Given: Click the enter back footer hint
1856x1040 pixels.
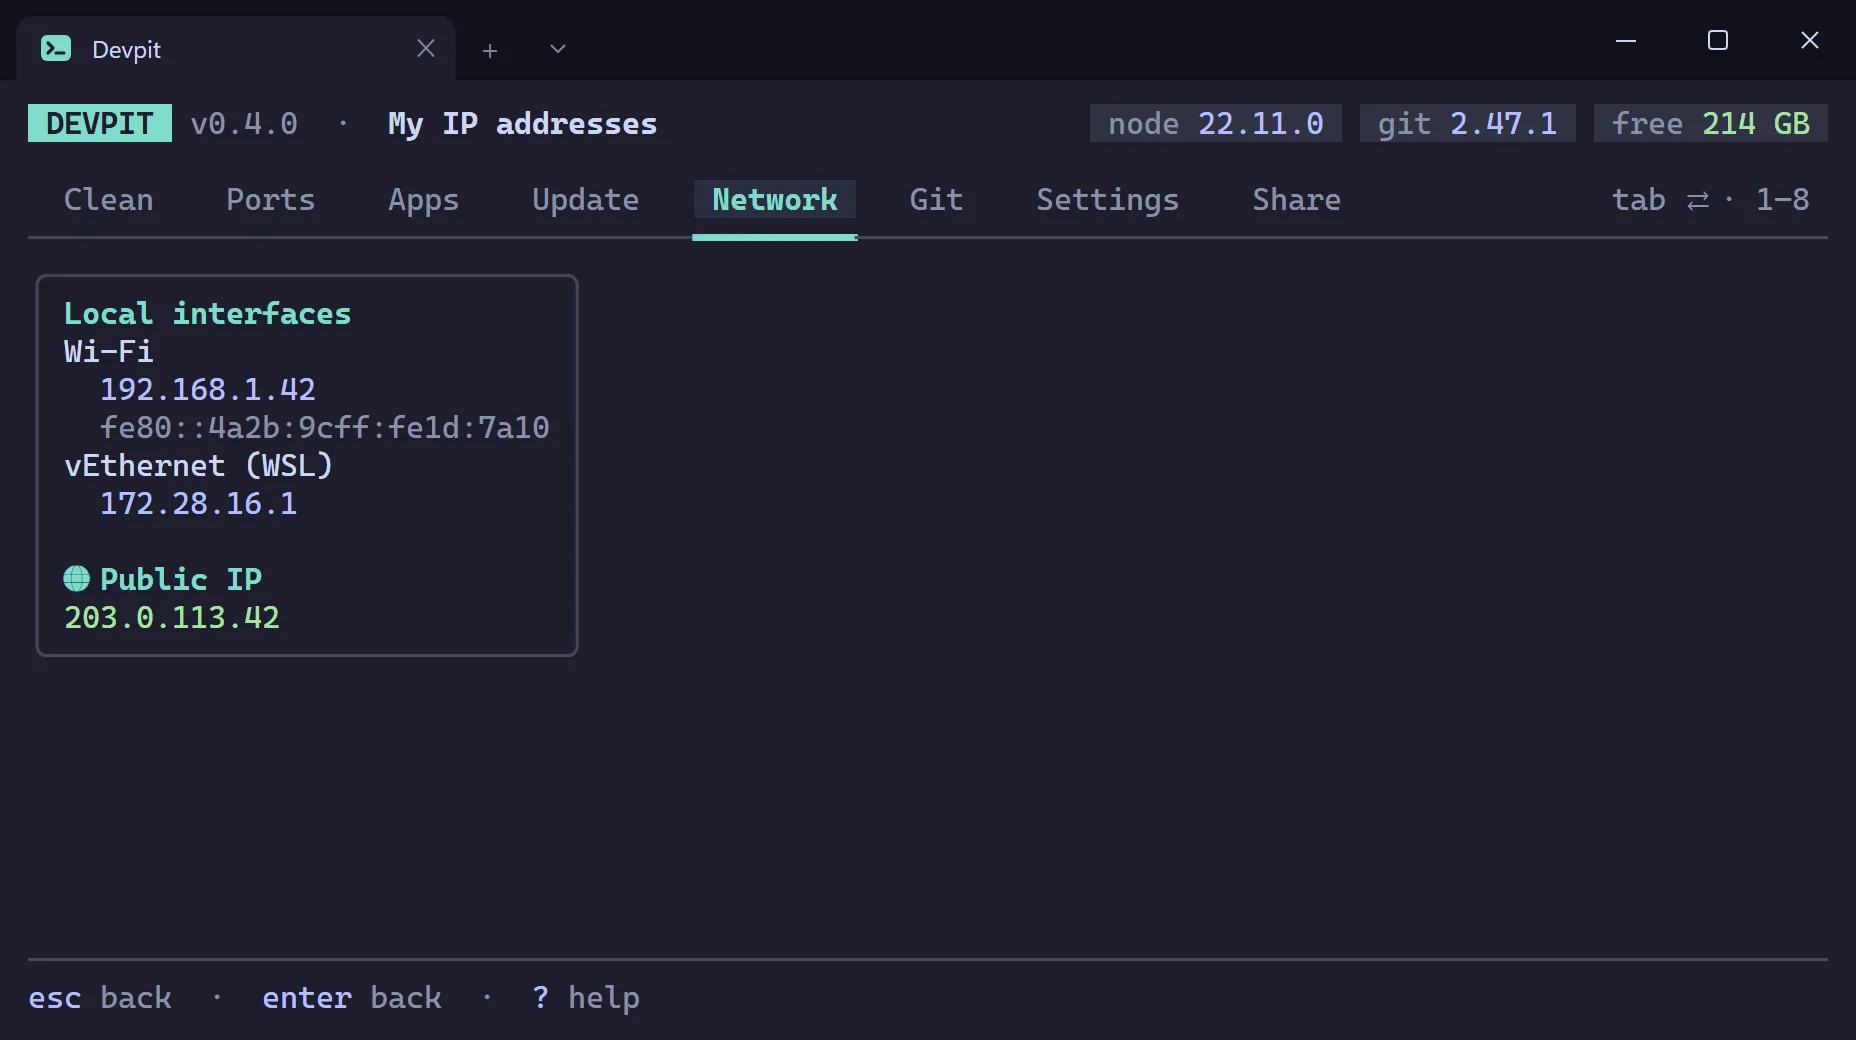Looking at the screenshot, I should tap(352, 998).
